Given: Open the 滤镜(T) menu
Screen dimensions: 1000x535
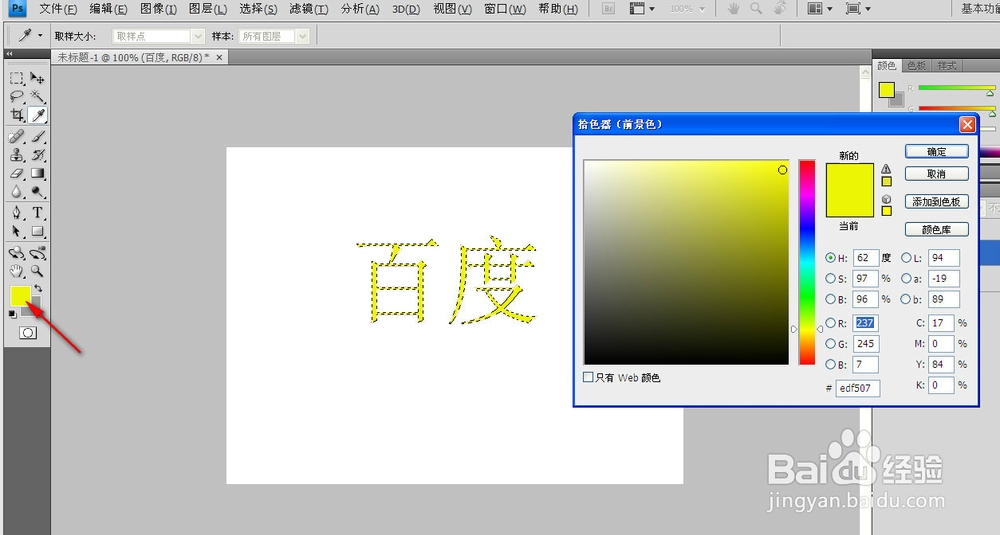Looking at the screenshot, I should coord(309,9).
